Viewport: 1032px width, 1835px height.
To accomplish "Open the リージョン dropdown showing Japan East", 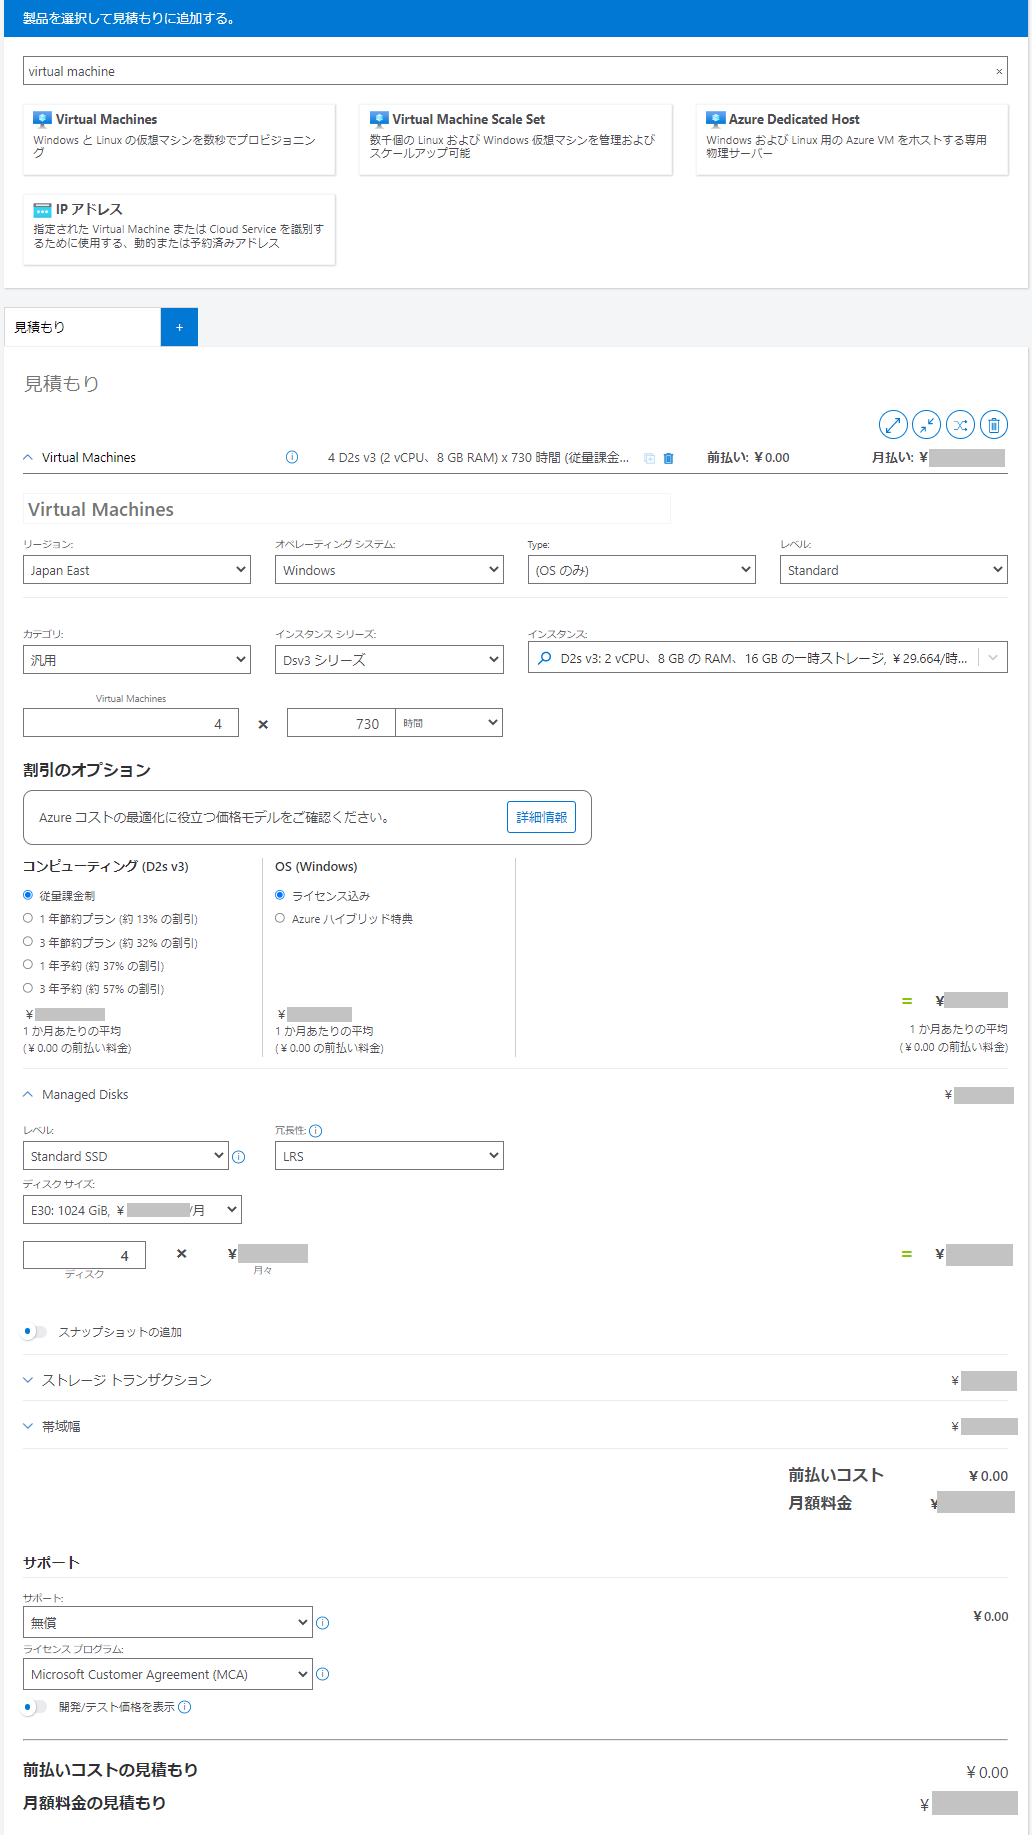I will pyautogui.click(x=137, y=570).
